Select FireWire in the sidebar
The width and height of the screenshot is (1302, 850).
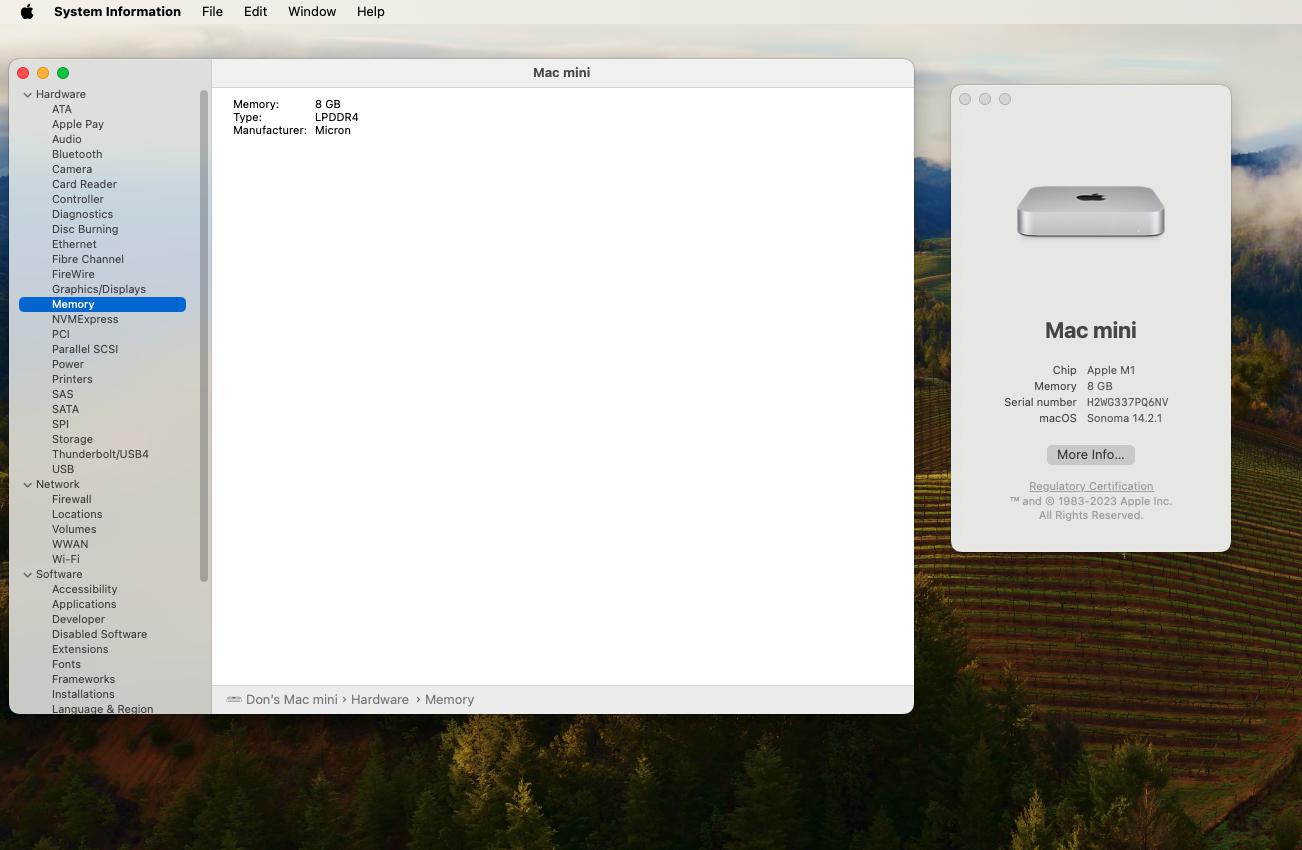pos(73,274)
